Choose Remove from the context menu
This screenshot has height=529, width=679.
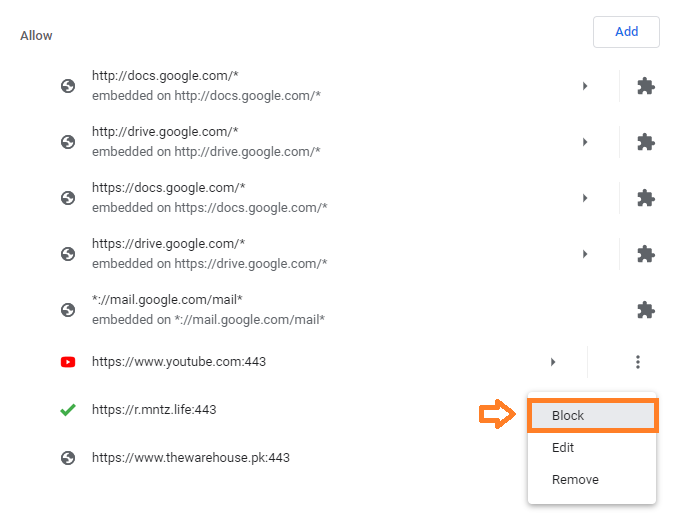[592, 480]
